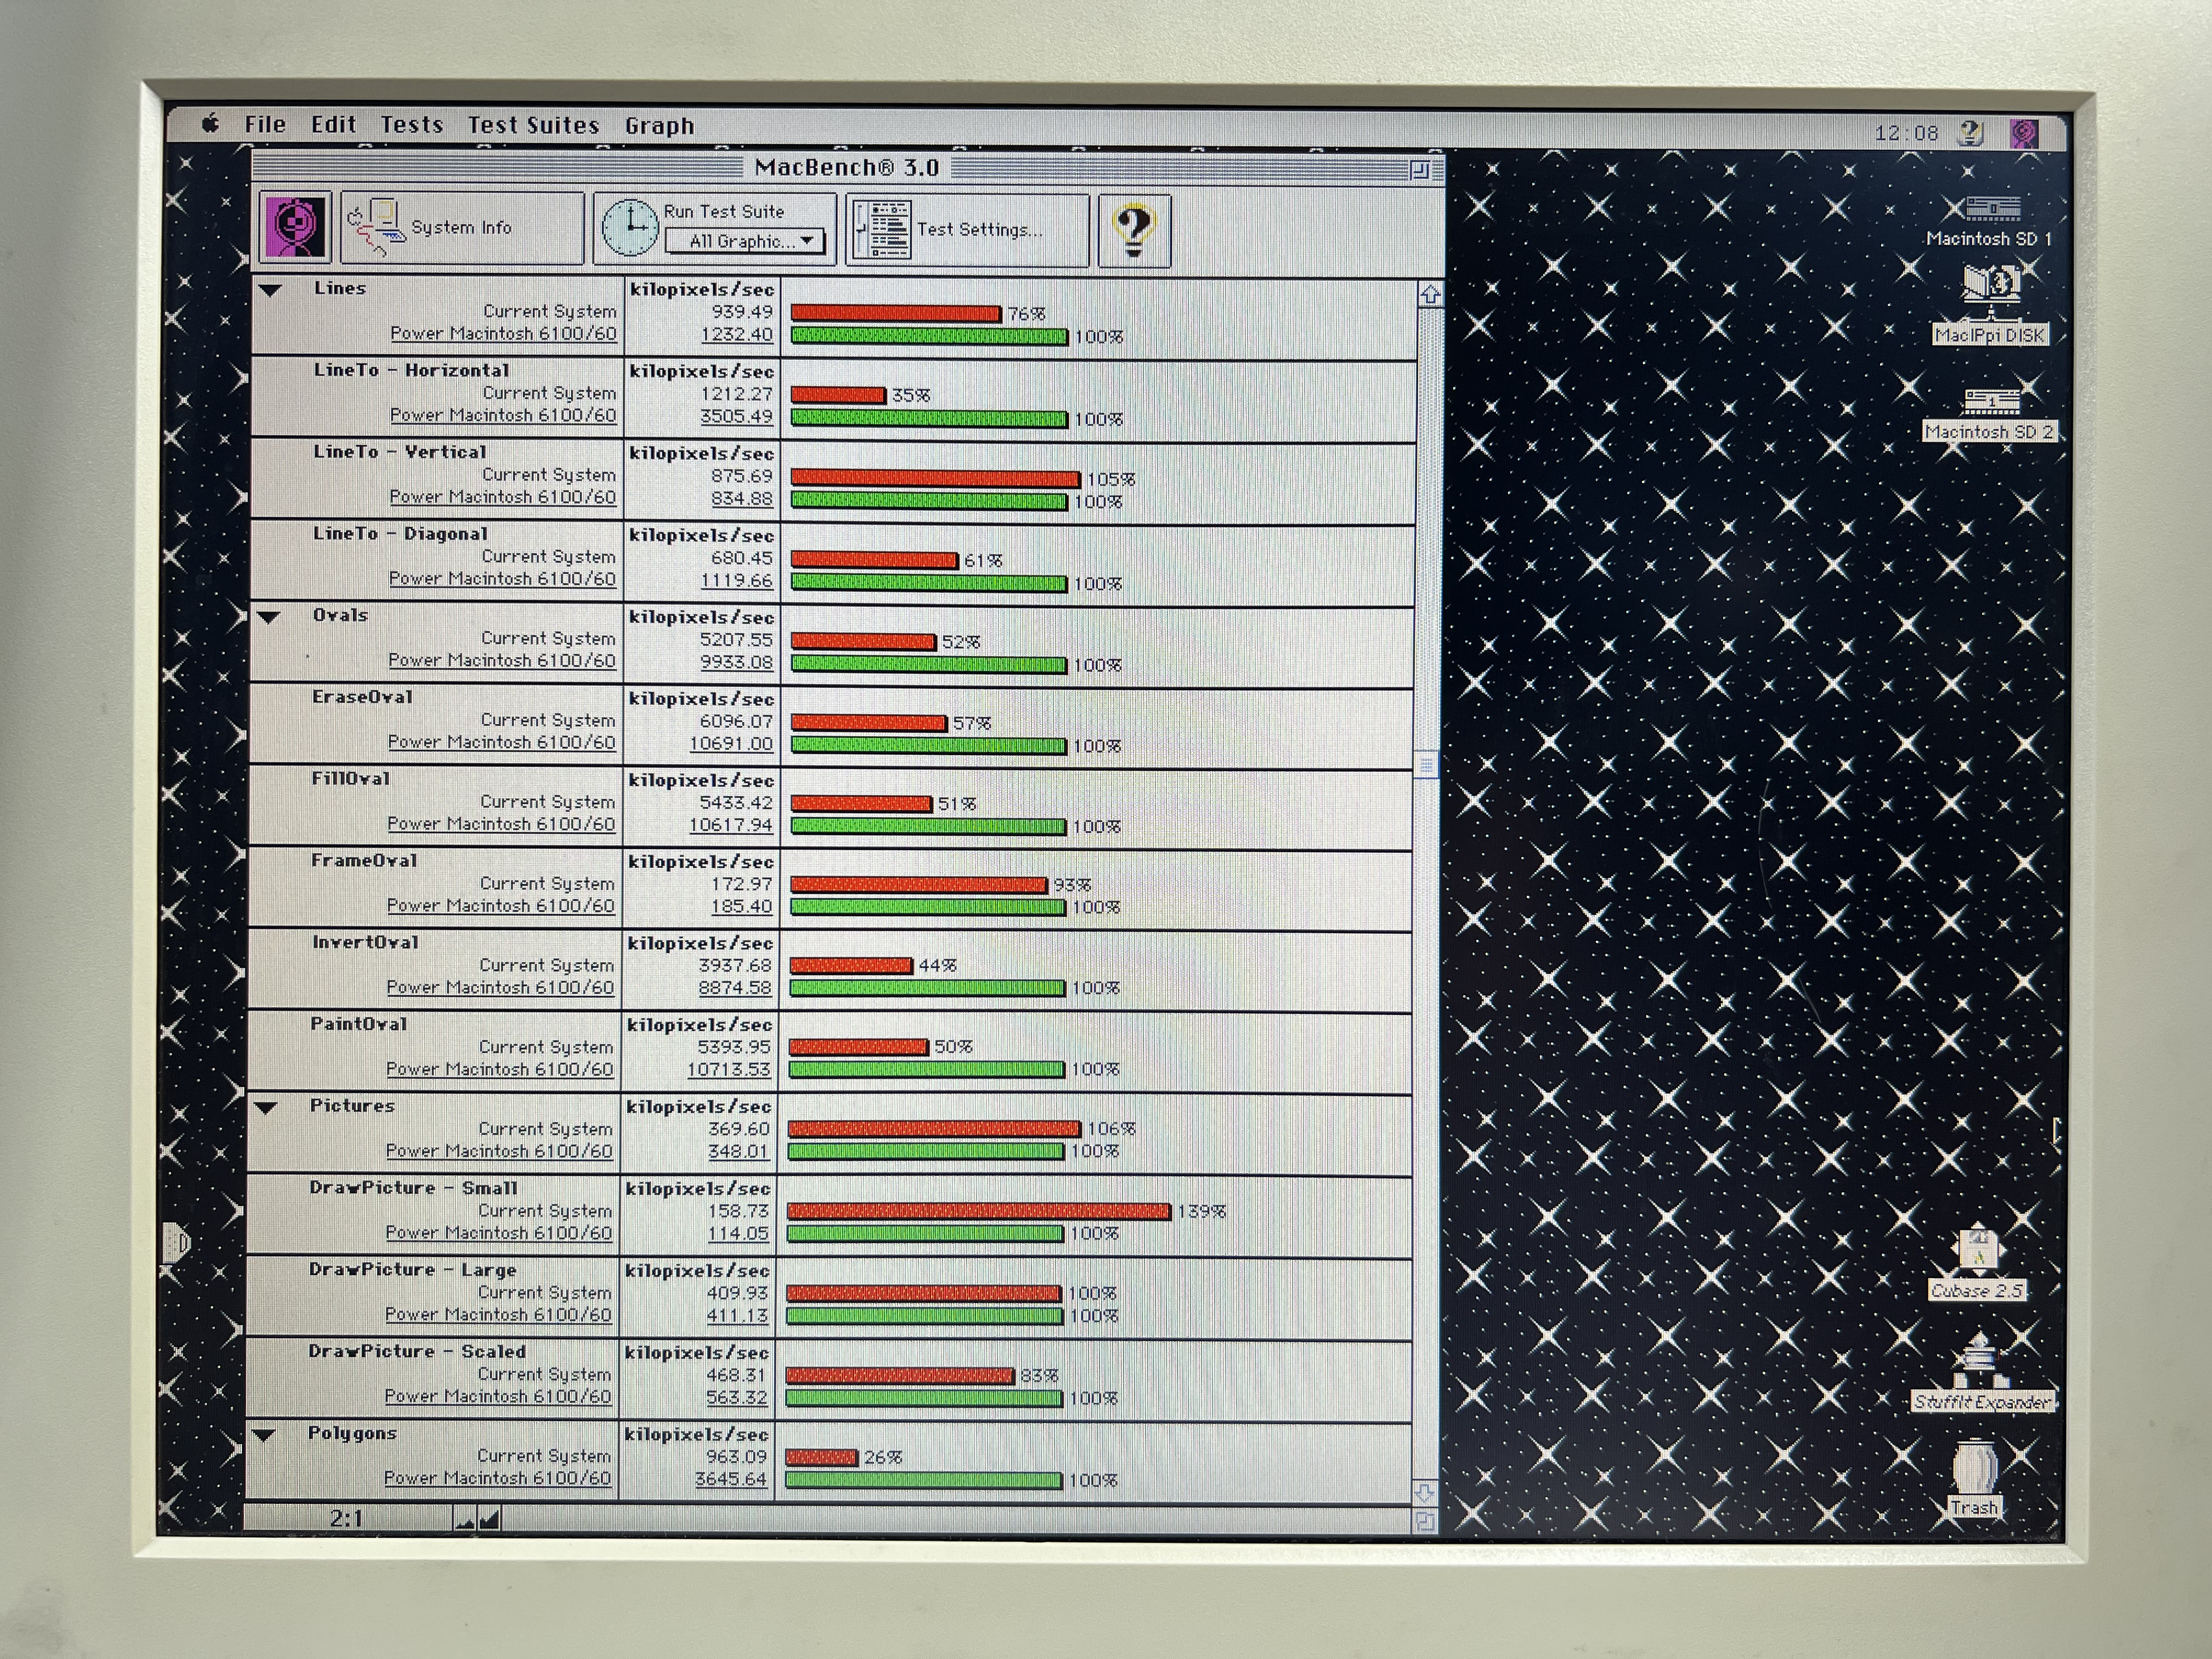
Task: Open the Test Suites menu
Action: pos(533,126)
